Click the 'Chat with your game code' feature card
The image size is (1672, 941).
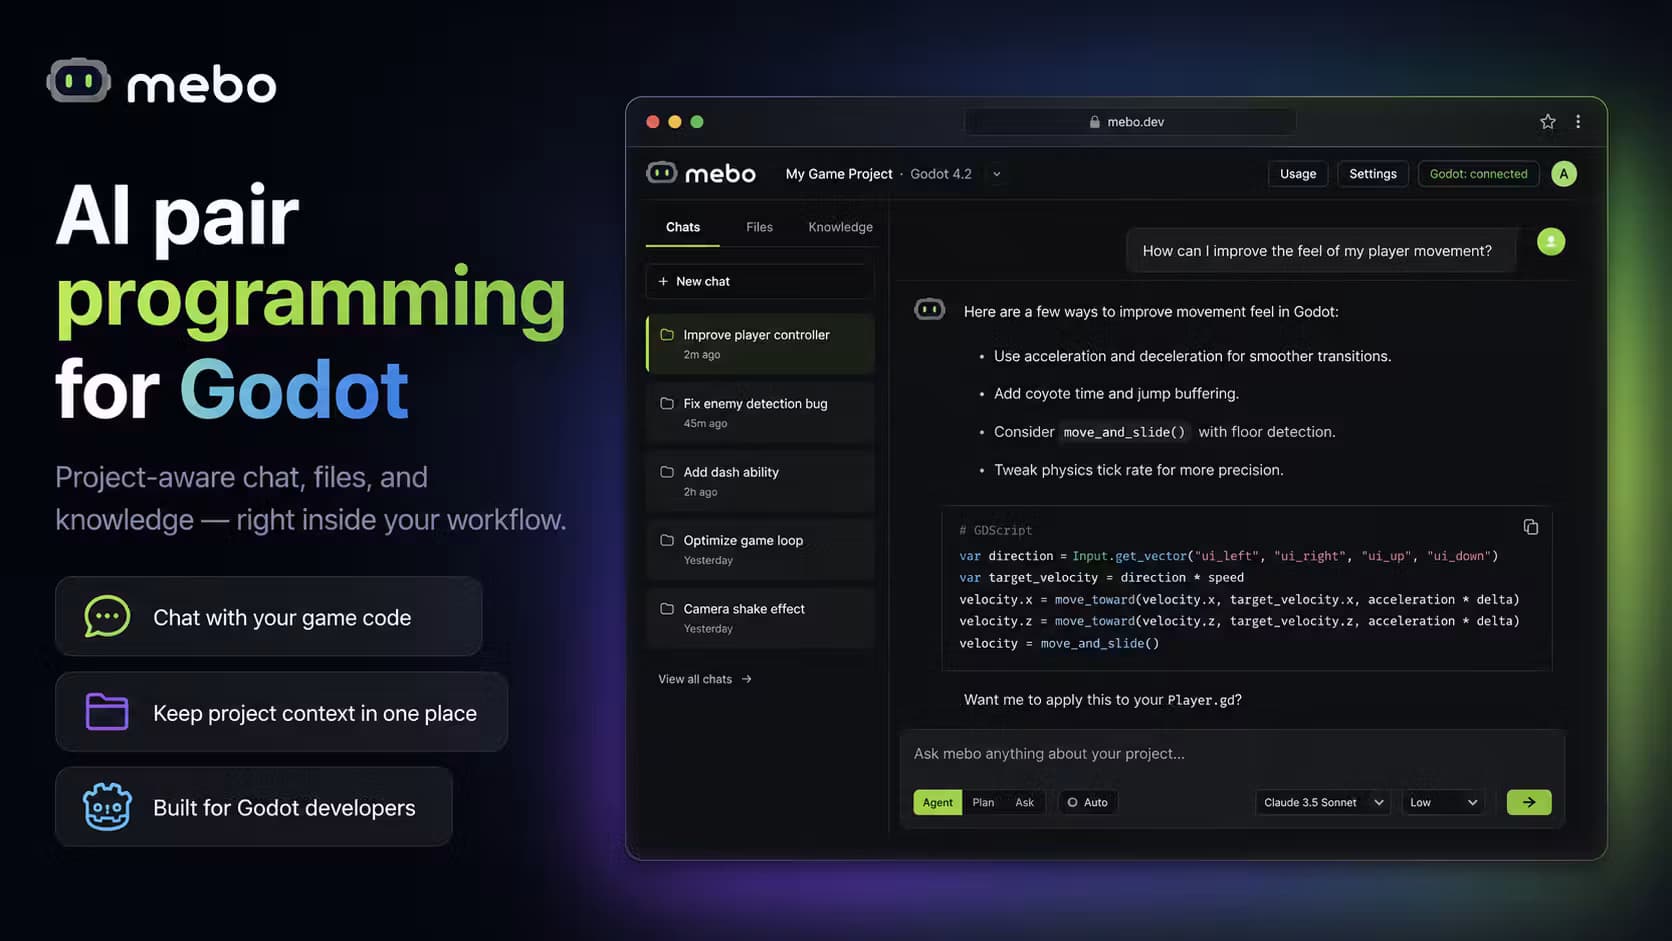[269, 616]
